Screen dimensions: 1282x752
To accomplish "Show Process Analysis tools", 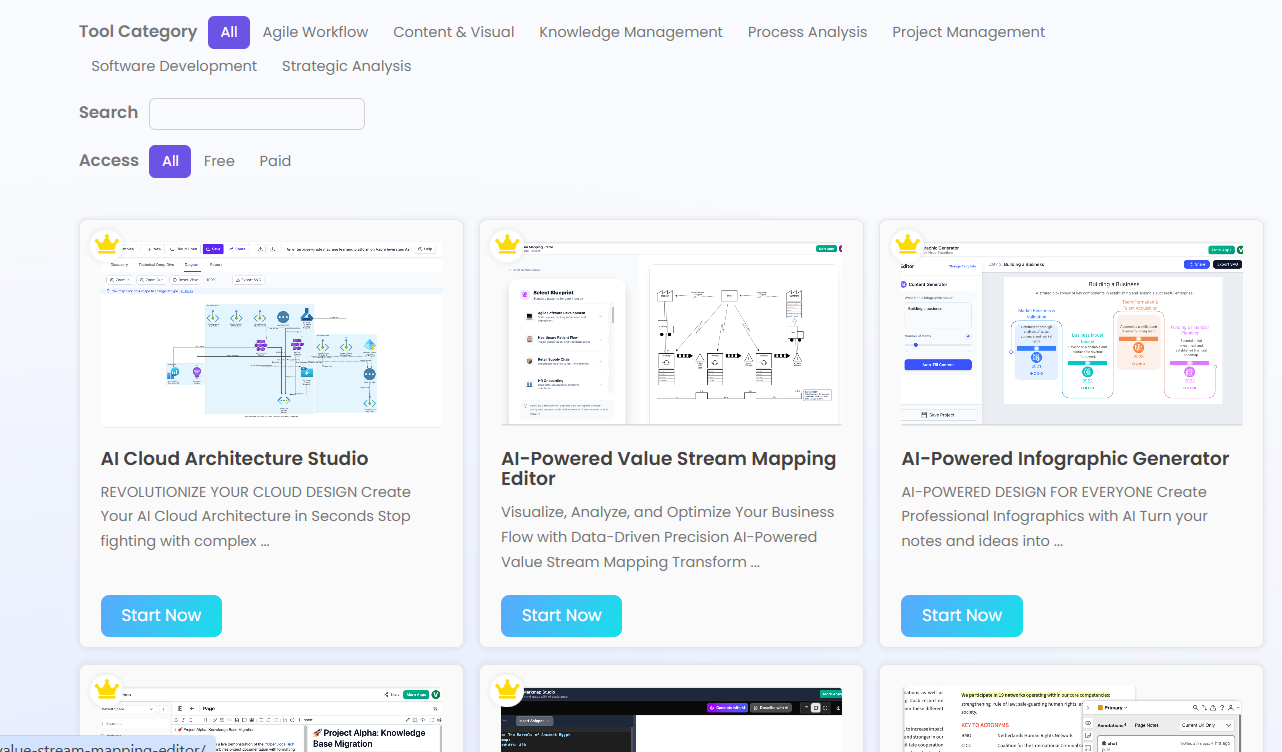I will (x=807, y=32).
